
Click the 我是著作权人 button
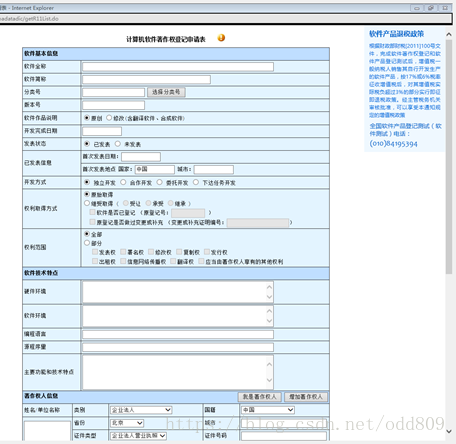(x=260, y=397)
